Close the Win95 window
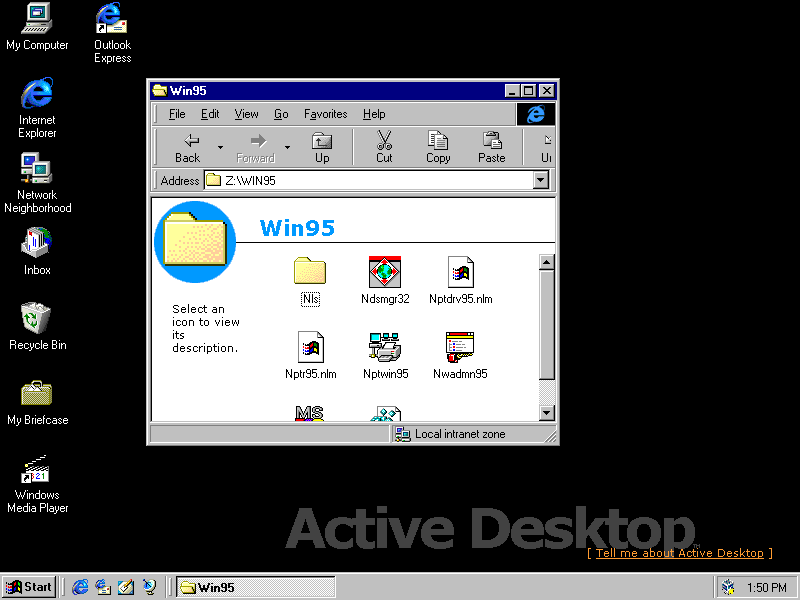Image resolution: width=800 pixels, height=600 pixels. tap(547, 91)
